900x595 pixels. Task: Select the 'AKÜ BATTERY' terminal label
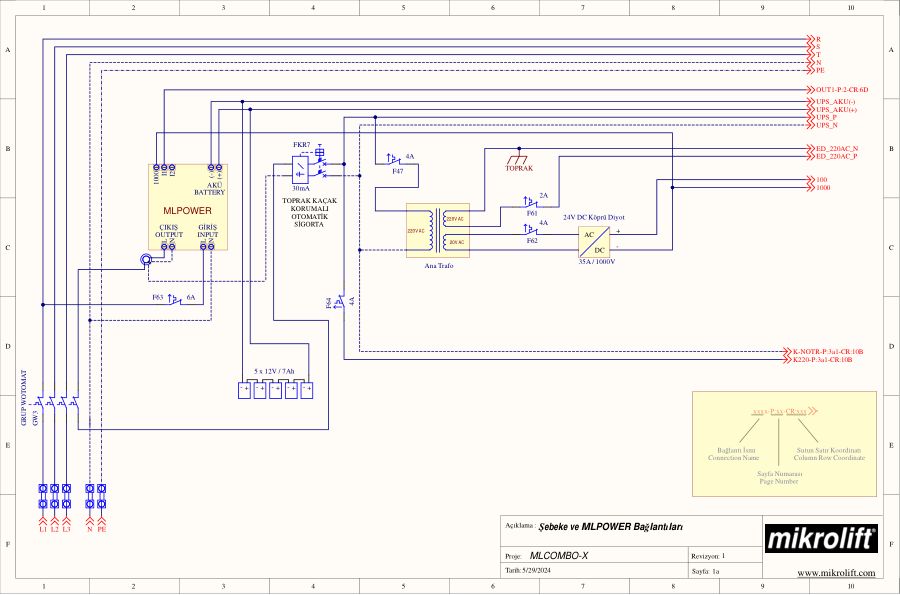tap(210, 189)
